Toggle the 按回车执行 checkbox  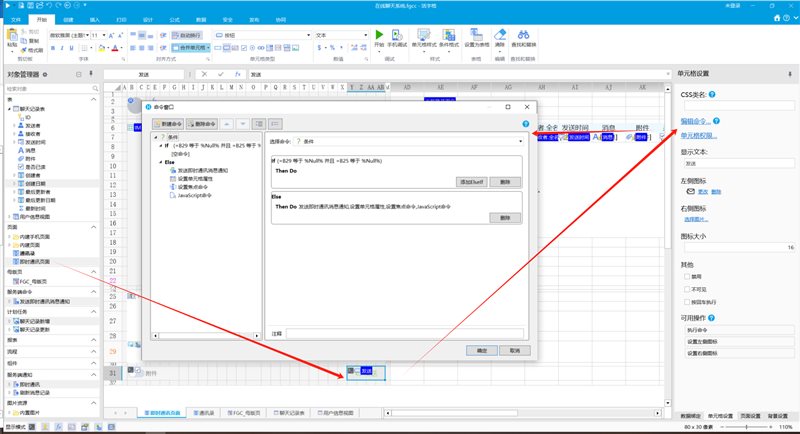point(687,302)
